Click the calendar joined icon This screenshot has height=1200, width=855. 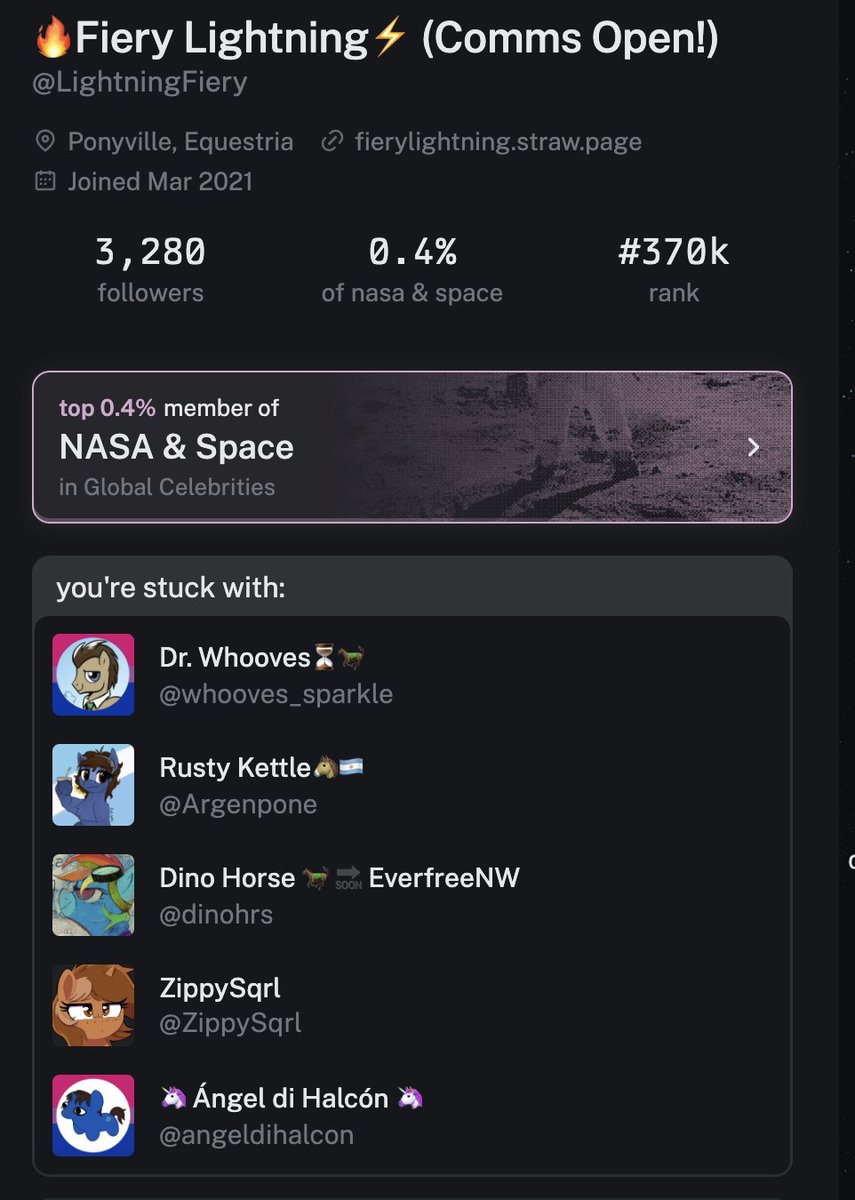(x=45, y=181)
